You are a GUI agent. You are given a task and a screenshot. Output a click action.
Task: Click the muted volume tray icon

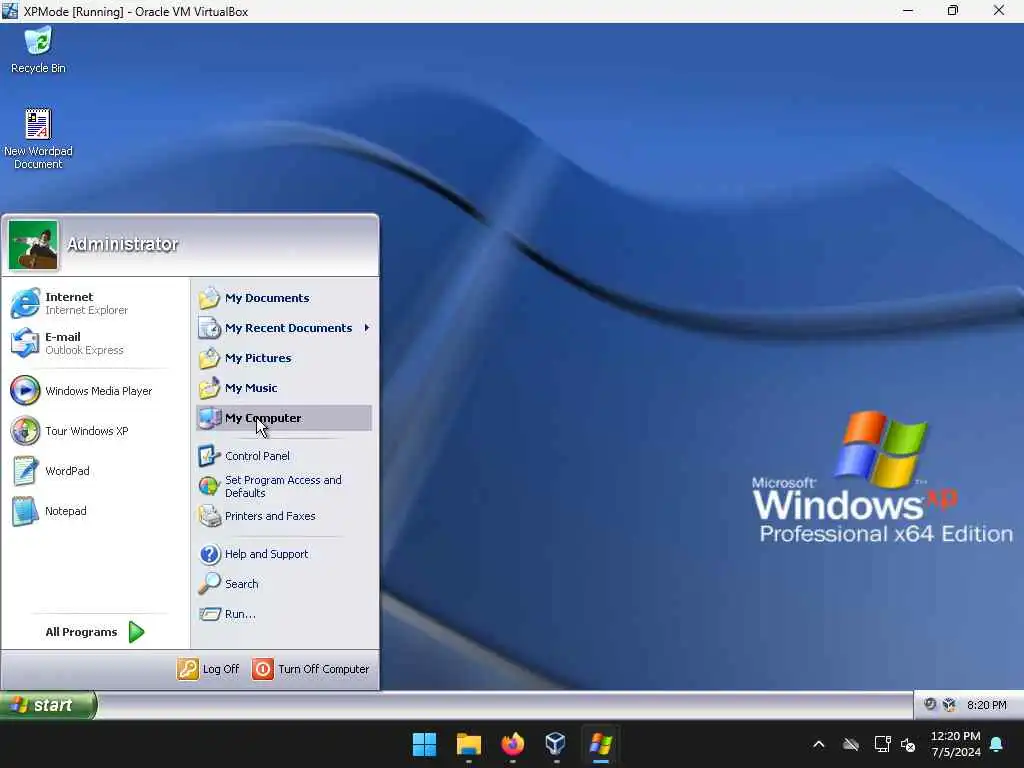[908, 744]
